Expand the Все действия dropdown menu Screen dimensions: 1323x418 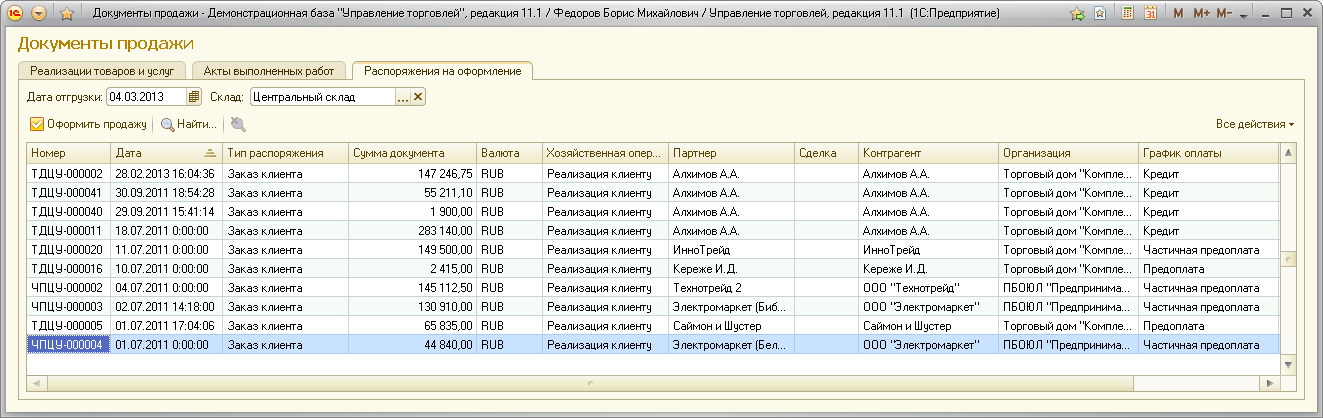(1254, 124)
